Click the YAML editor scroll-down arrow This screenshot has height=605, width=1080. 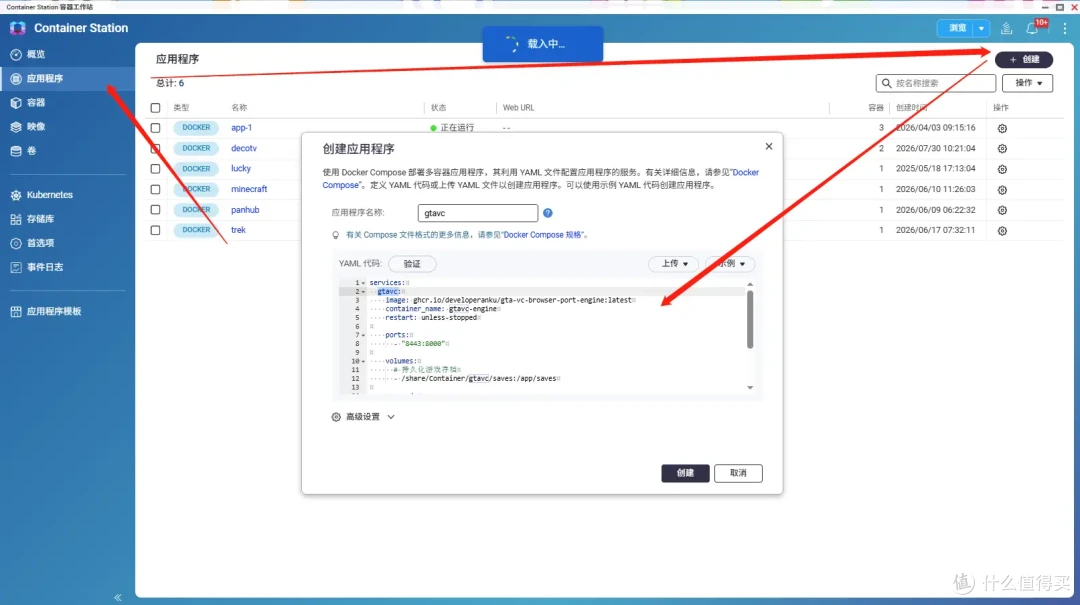pyautogui.click(x=750, y=388)
